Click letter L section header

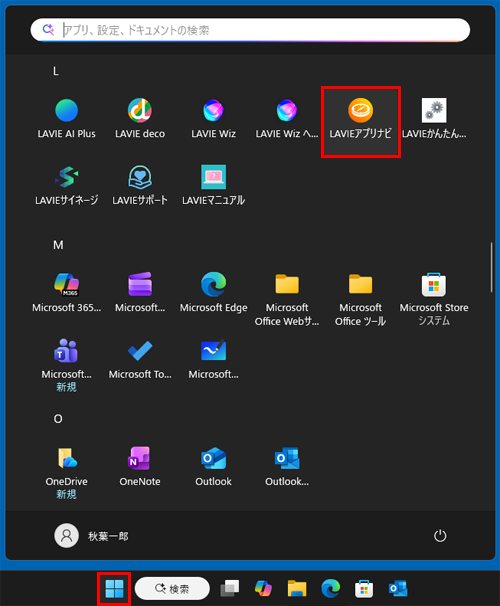(x=56, y=71)
